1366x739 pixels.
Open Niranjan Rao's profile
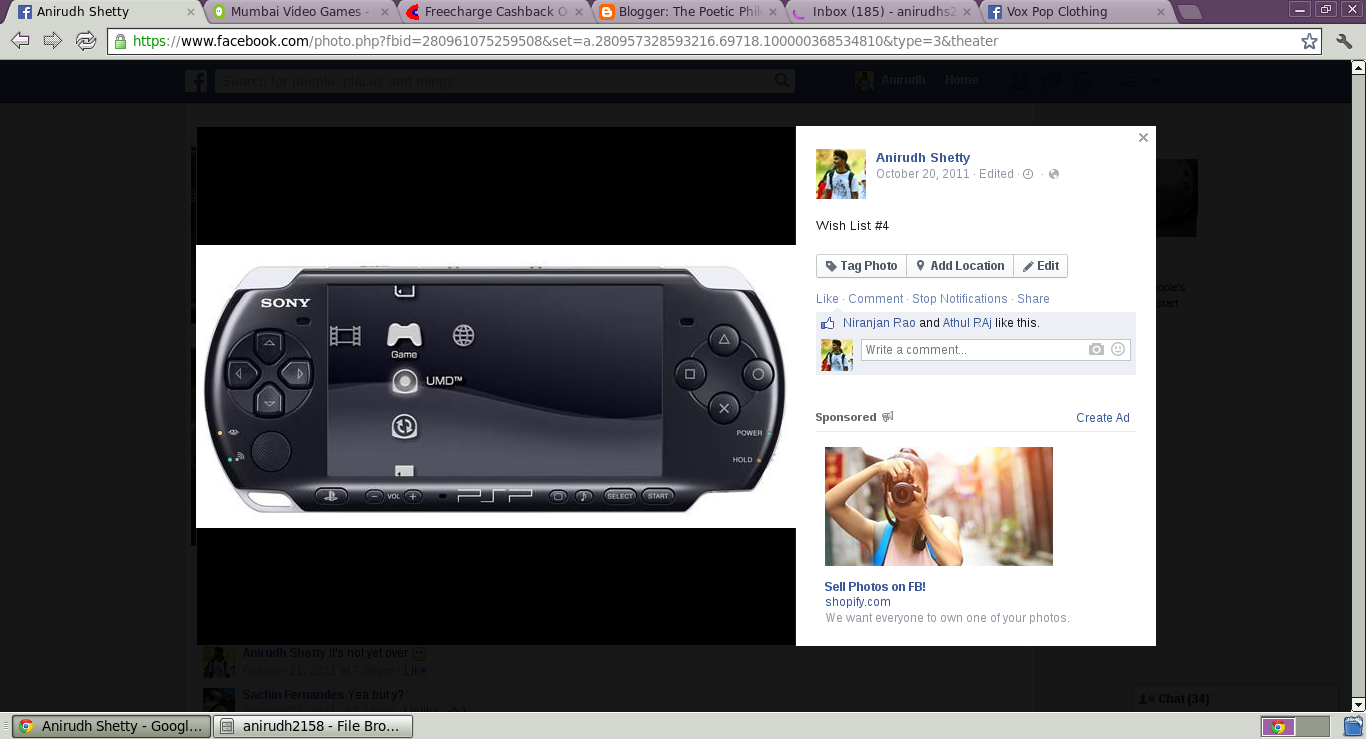click(x=879, y=323)
